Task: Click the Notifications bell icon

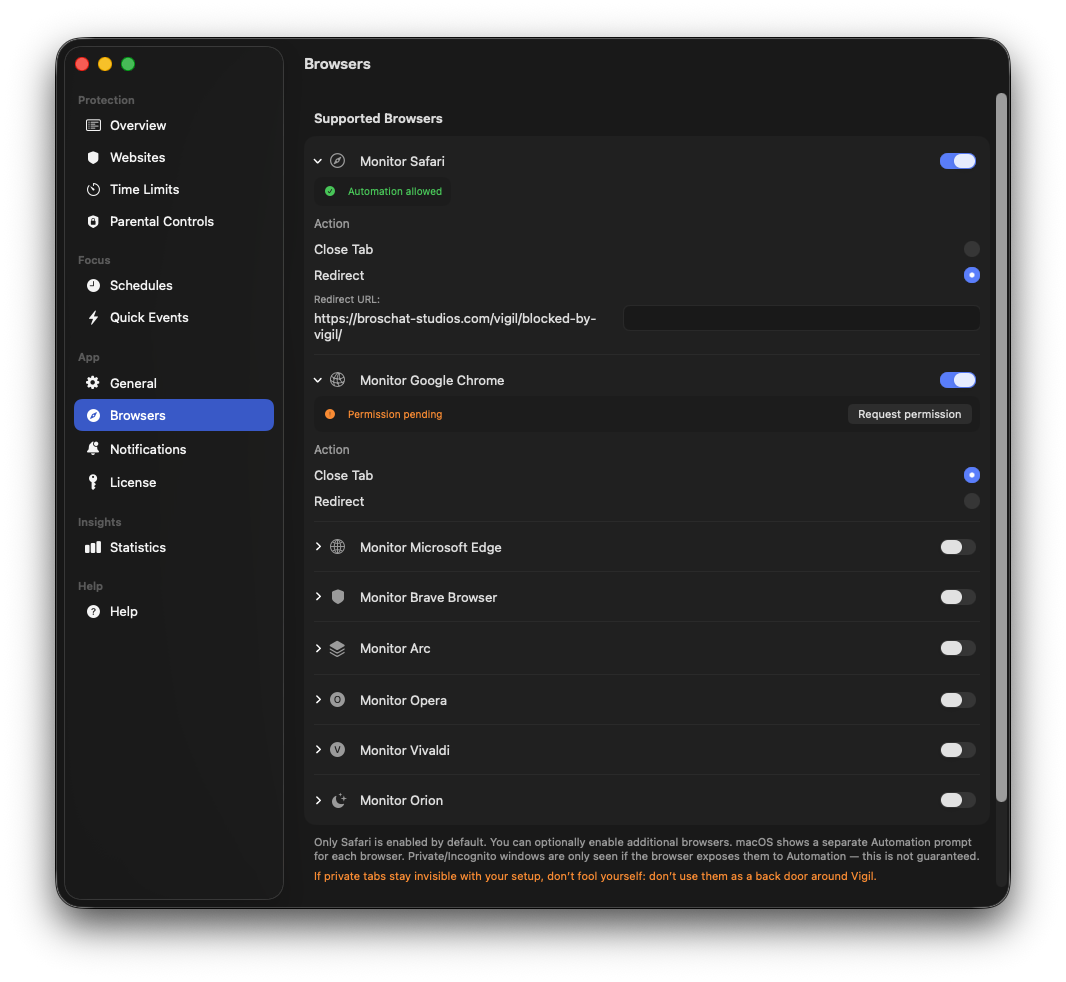Action: click(93, 449)
